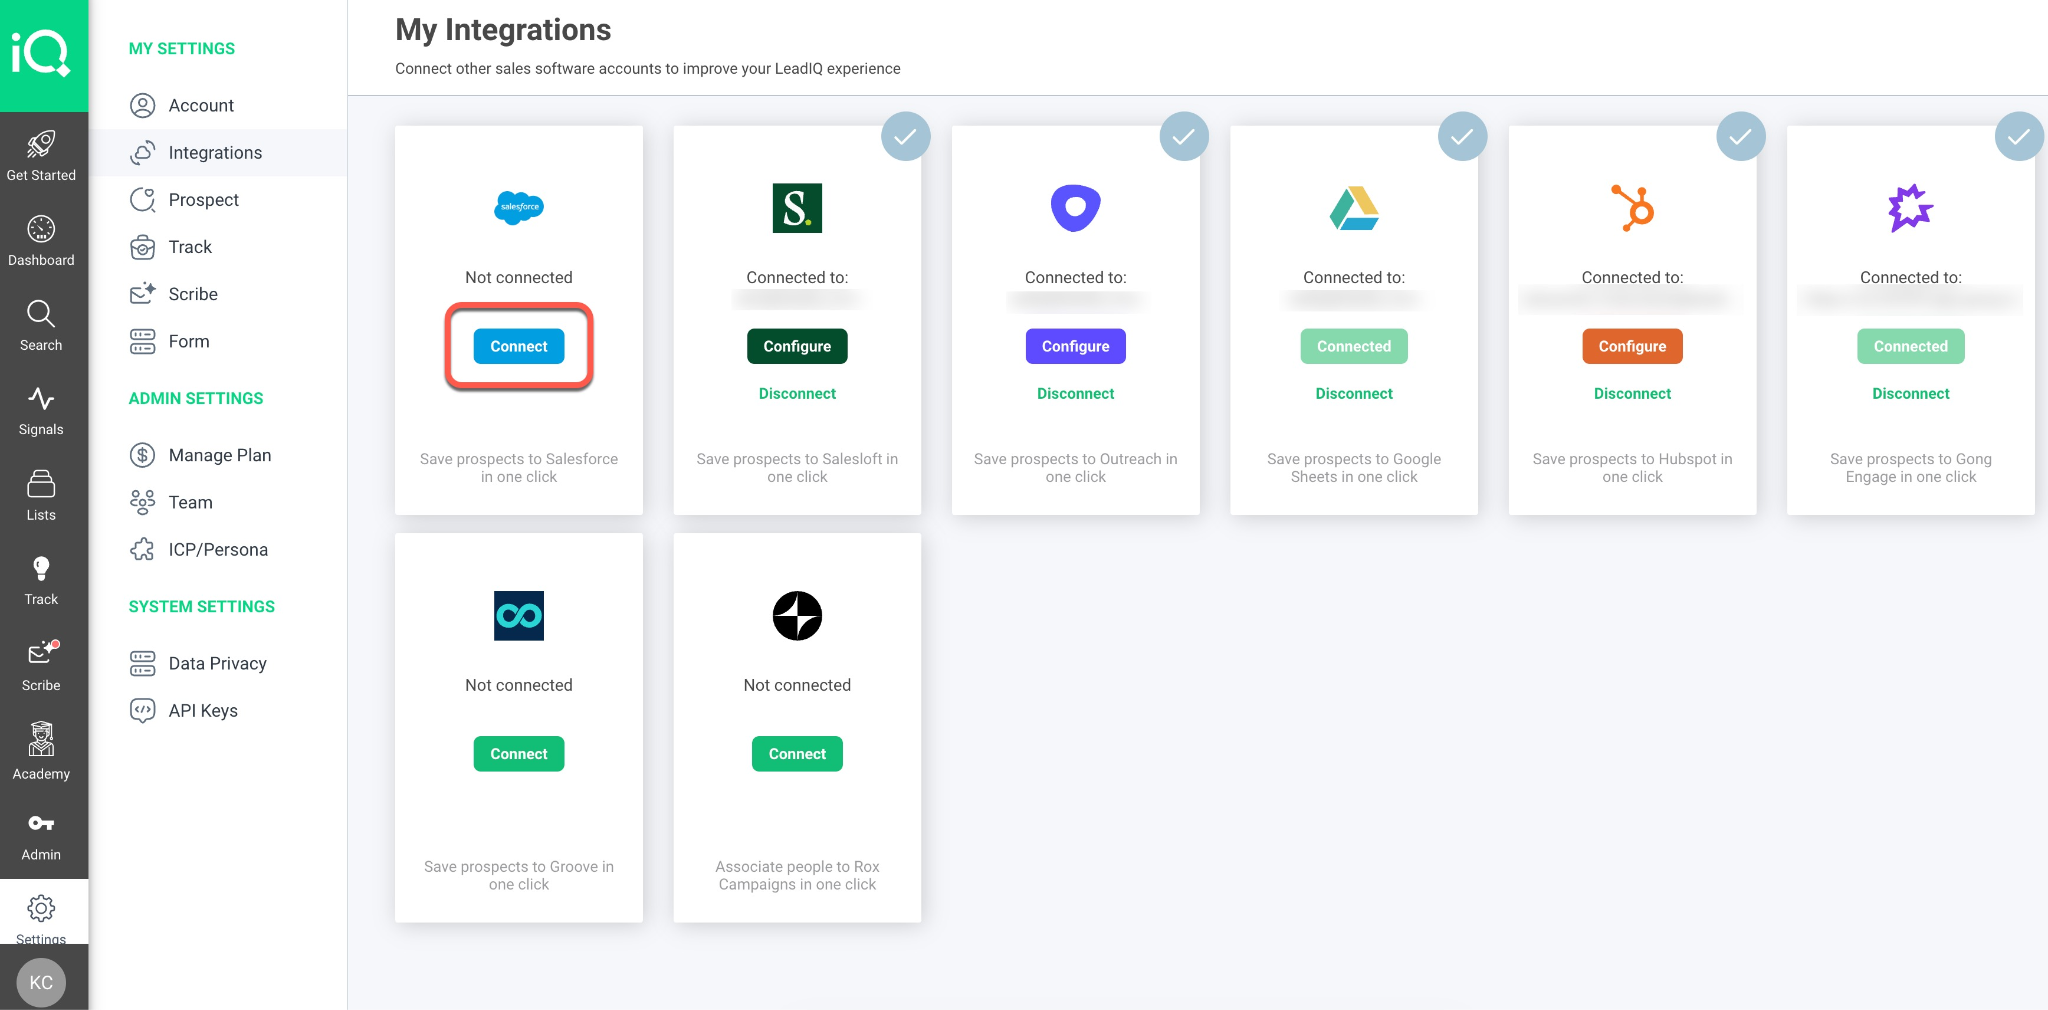Select Integrations in settings menu

coord(218,152)
